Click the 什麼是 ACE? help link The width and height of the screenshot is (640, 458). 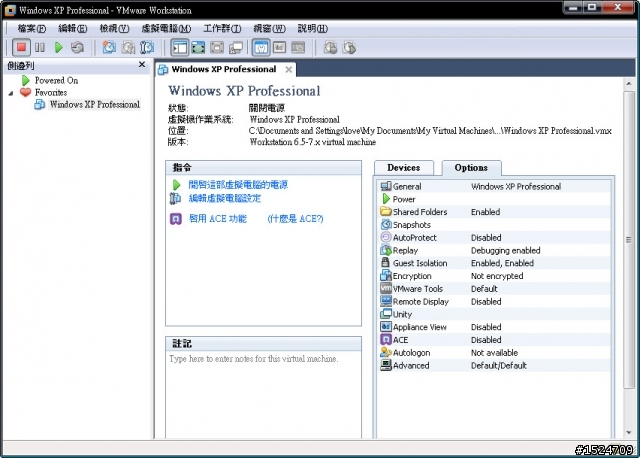295,219
